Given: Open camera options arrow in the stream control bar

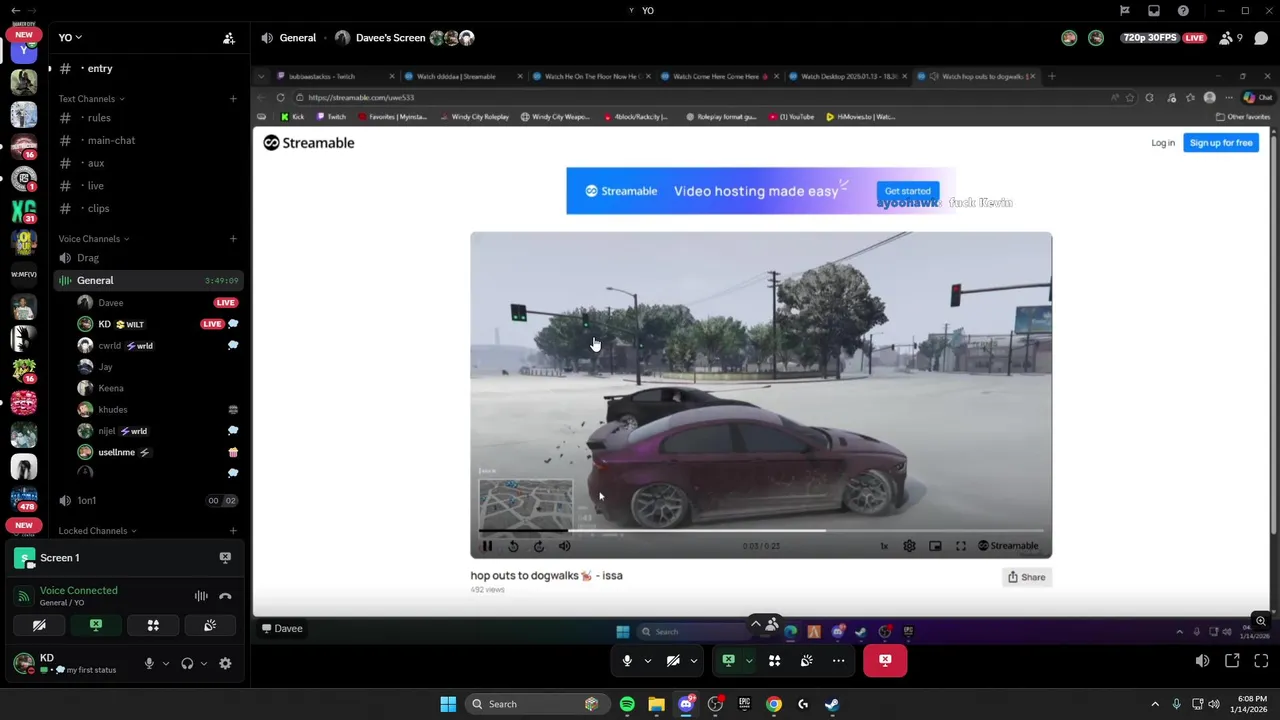Looking at the screenshot, I should pyautogui.click(x=693, y=661).
